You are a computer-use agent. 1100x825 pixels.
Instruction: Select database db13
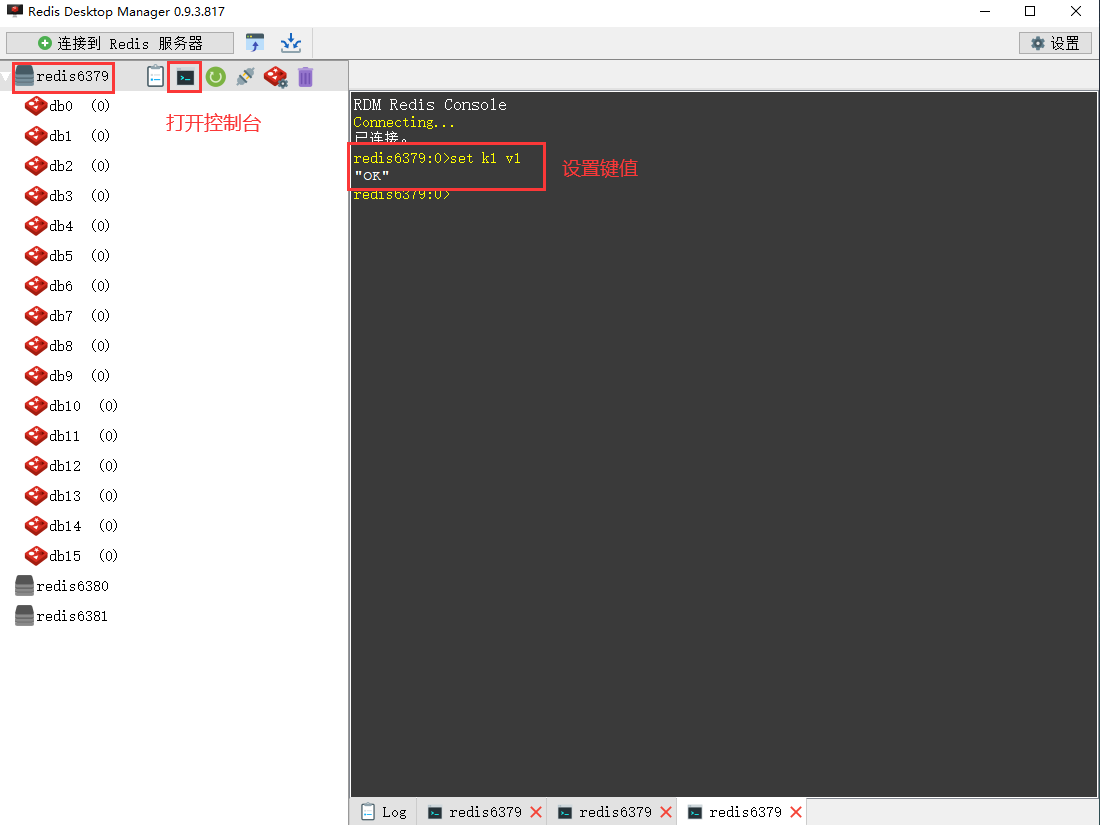(65, 496)
